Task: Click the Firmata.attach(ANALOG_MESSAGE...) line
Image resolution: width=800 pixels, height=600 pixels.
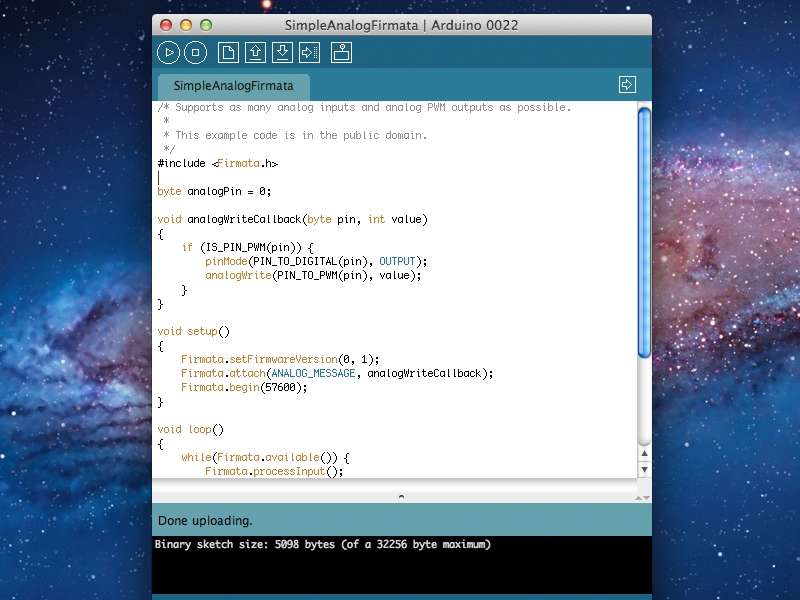Action: pyautogui.click(x=337, y=373)
